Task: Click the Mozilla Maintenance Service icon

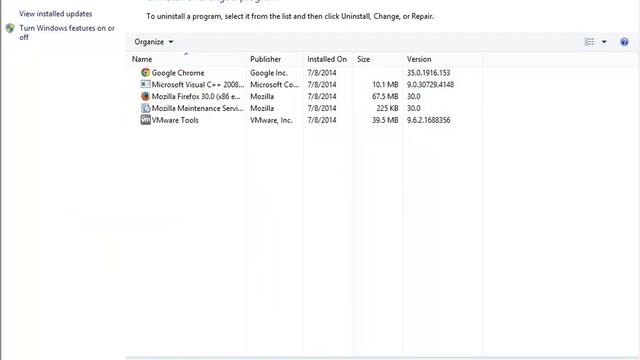Action: click(x=145, y=108)
